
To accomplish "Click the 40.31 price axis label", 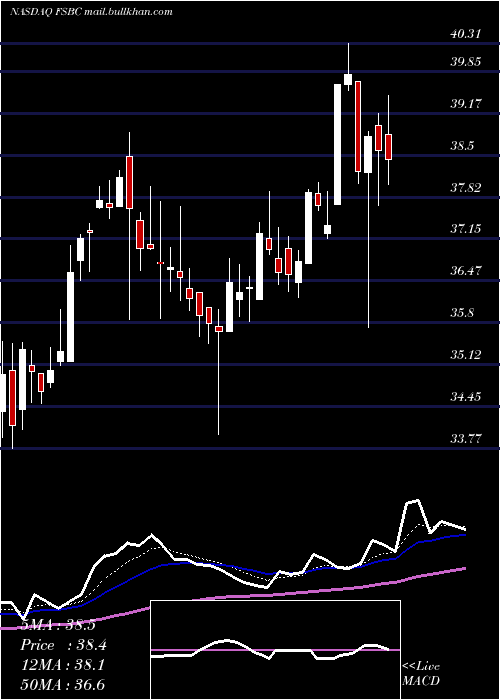I will [x=466, y=34].
